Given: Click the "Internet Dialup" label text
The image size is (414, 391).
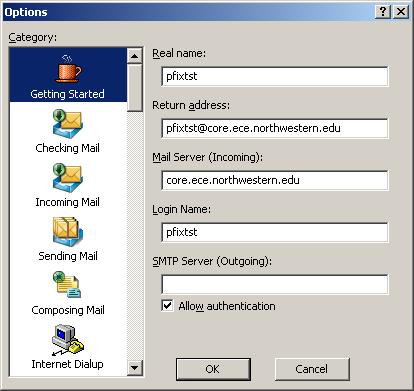Looking at the screenshot, I should (x=67, y=364).
